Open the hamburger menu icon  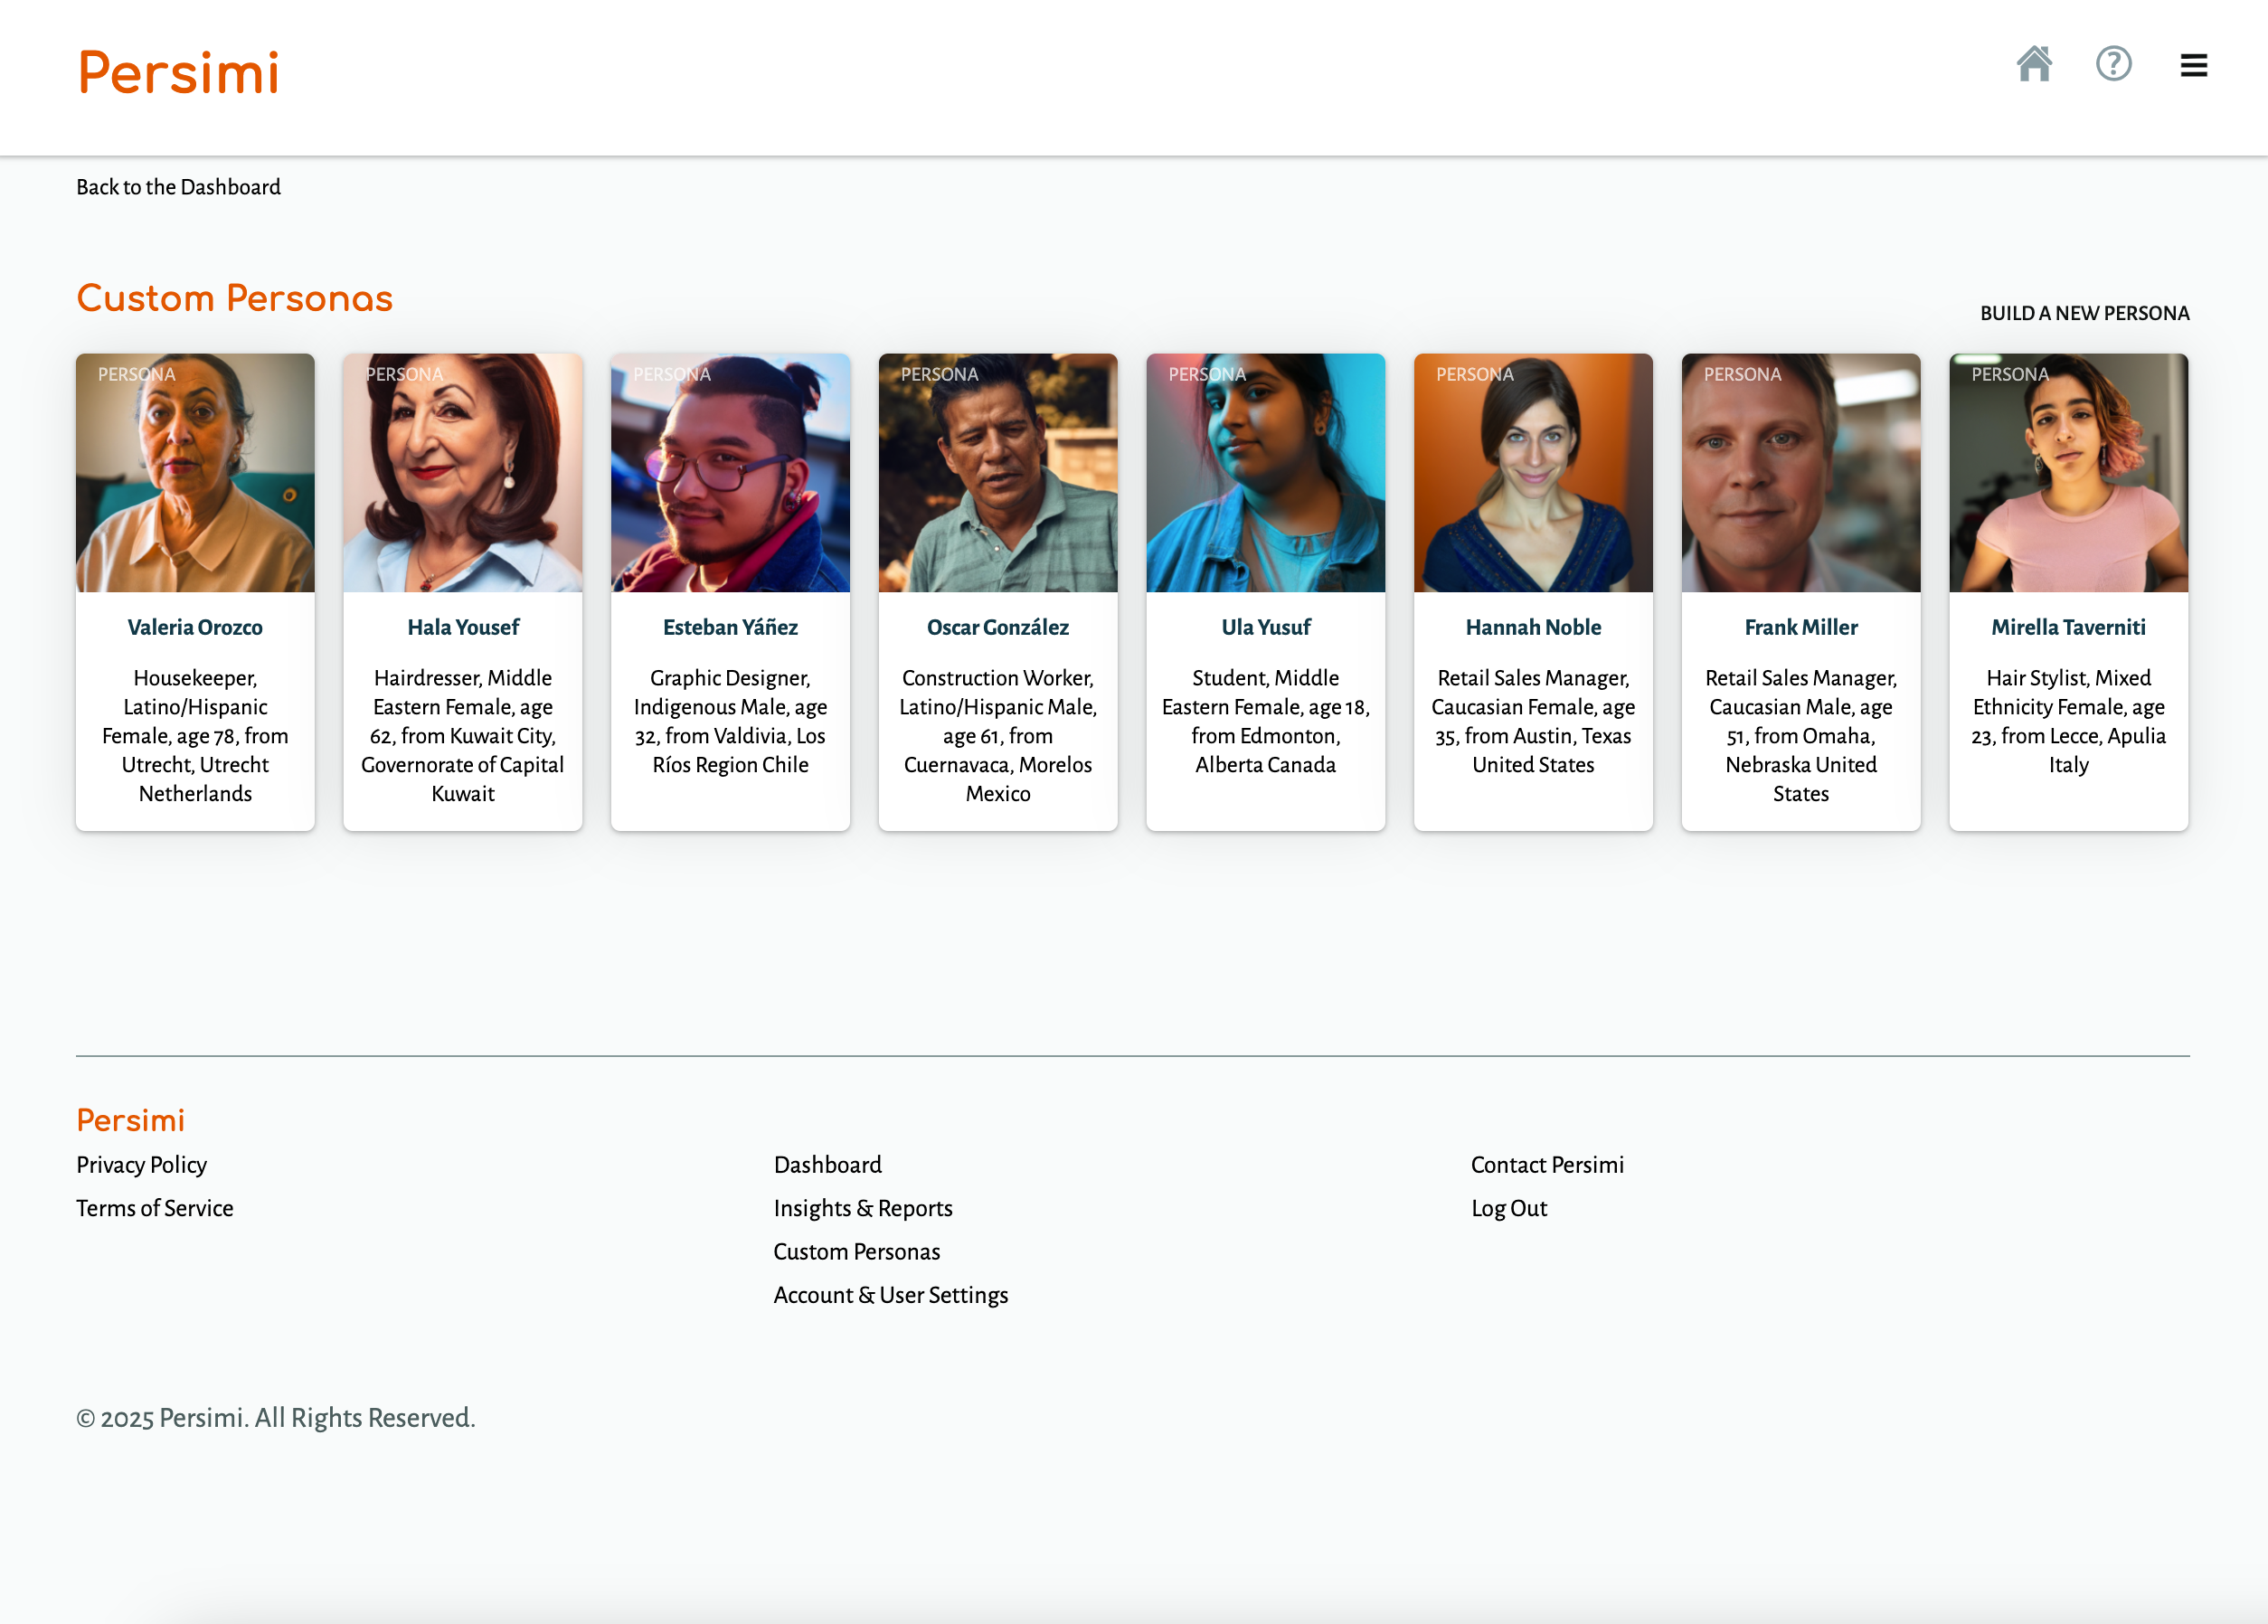pos(2193,65)
